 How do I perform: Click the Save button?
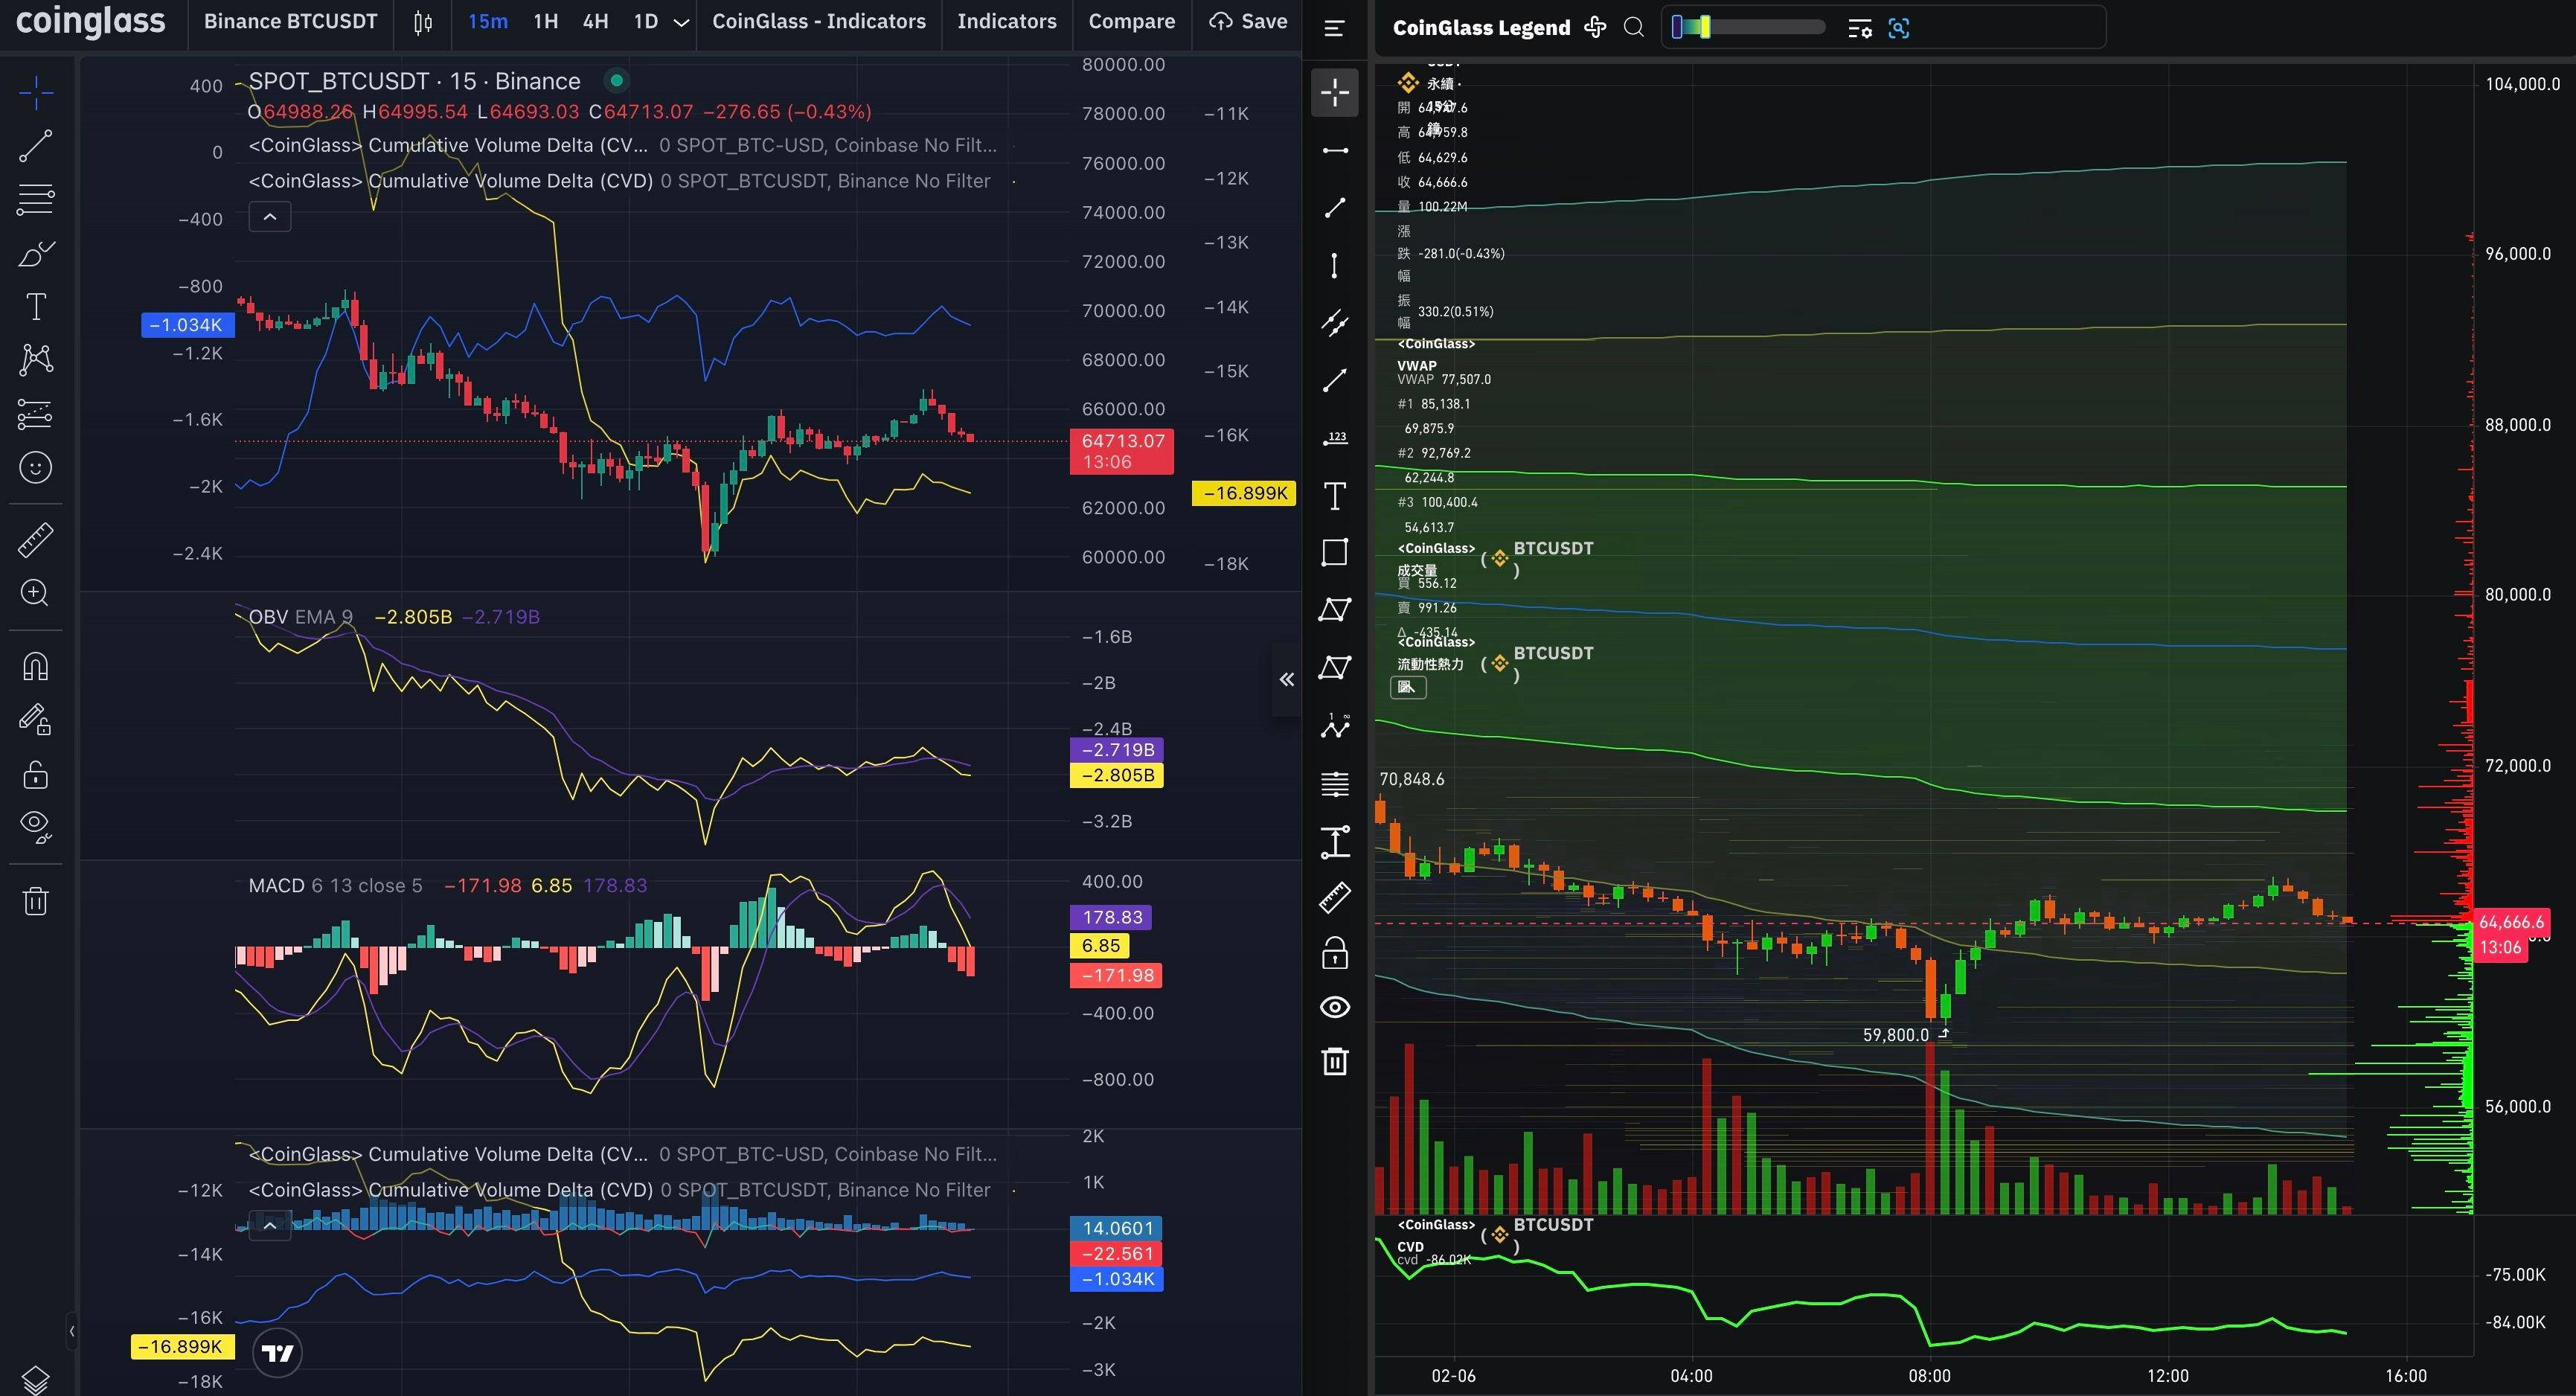click(1248, 22)
